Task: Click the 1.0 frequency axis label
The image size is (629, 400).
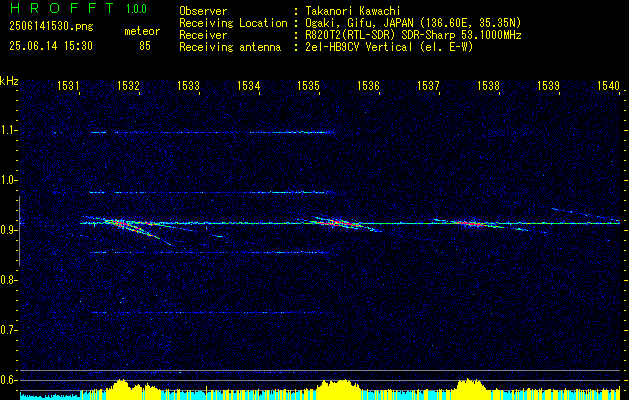Action: pos(7,180)
